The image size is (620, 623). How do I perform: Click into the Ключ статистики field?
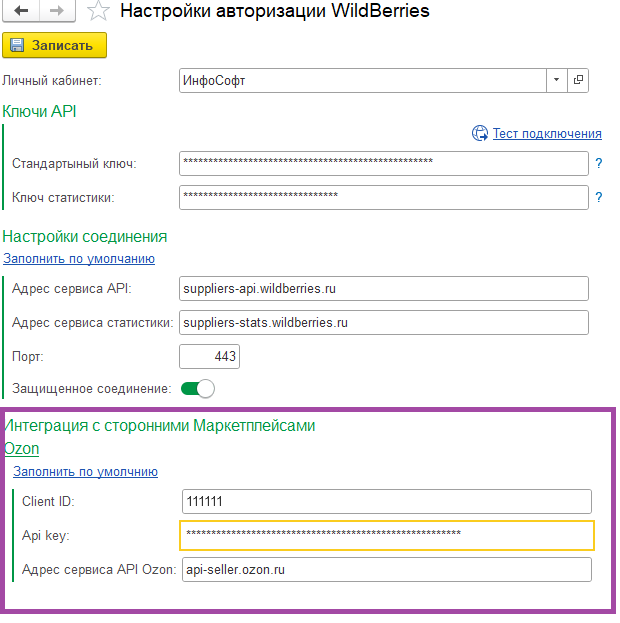point(384,197)
